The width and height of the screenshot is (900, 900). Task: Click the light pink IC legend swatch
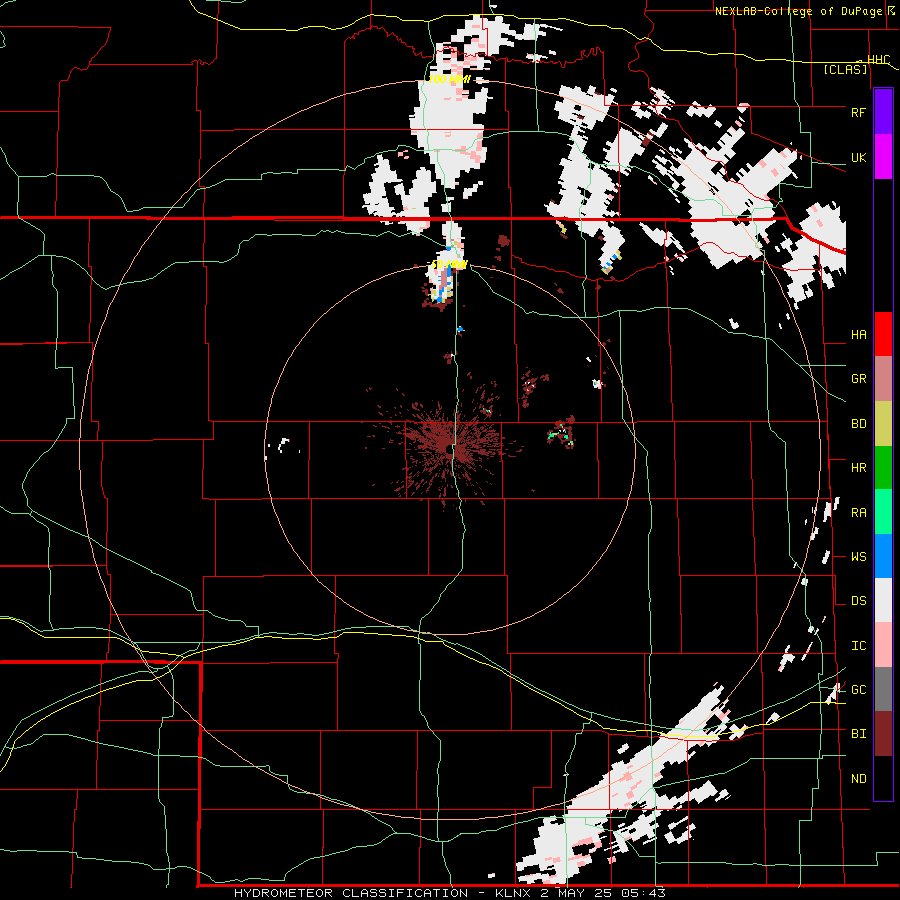(883, 645)
